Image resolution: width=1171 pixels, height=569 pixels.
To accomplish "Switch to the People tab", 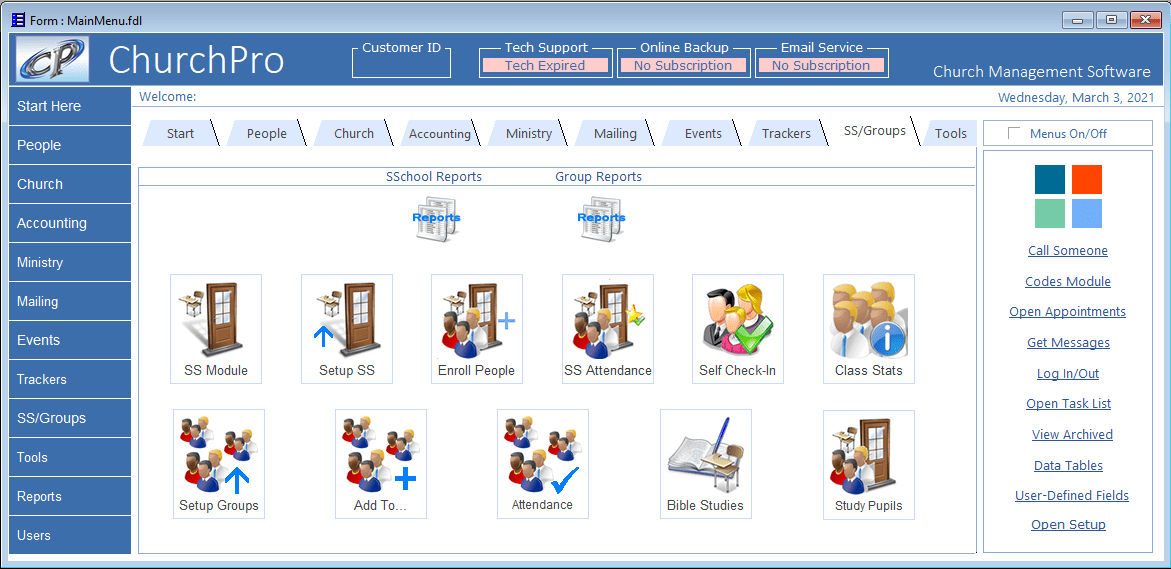I will [267, 134].
